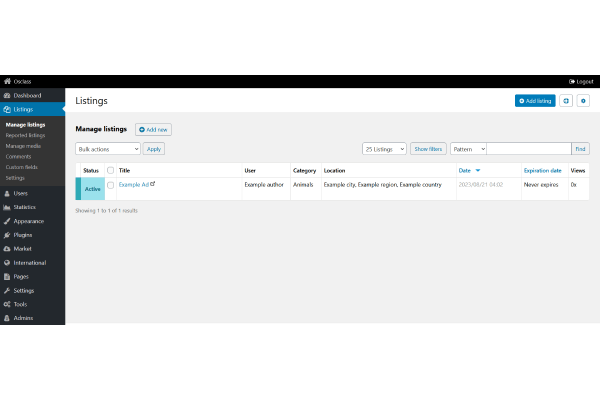Click the help icon beside Add listing
Screen dimensions: 600x400
click(x=566, y=101)
